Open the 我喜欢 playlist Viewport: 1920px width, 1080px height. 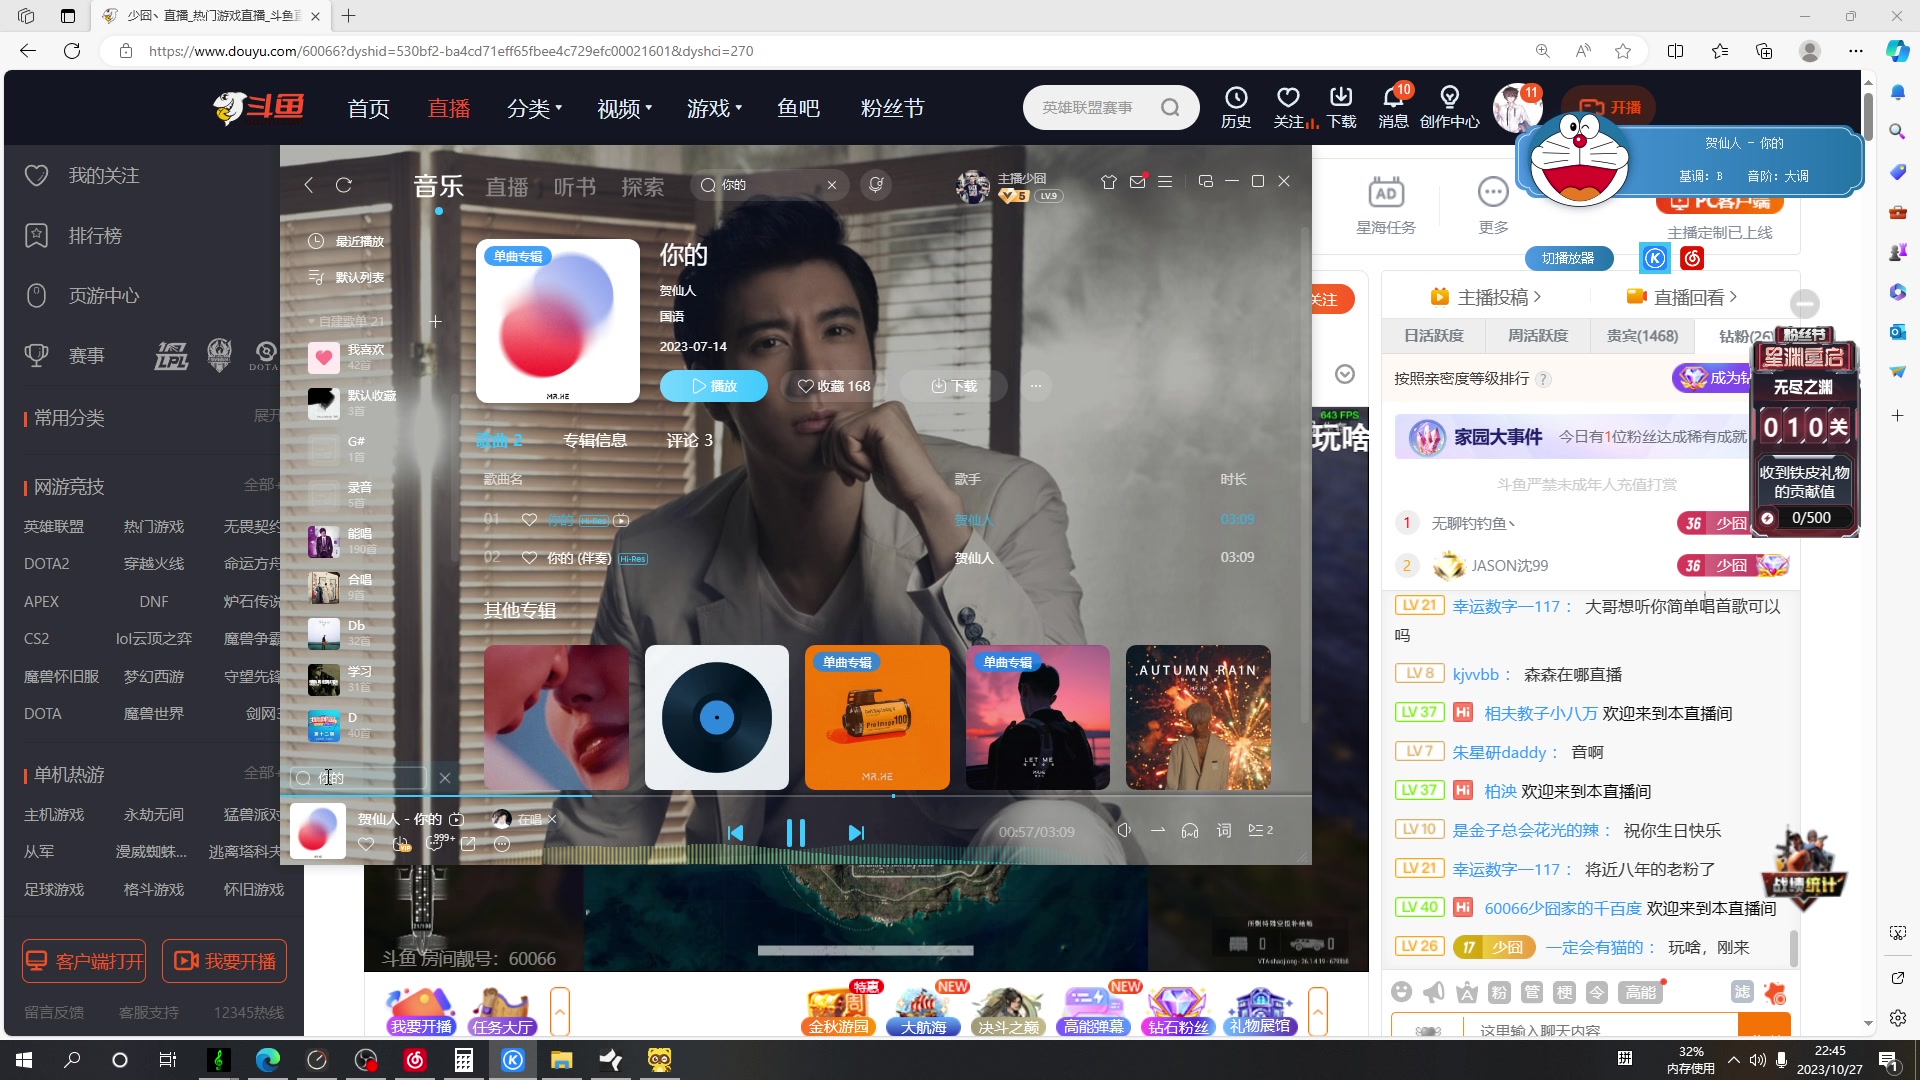352,357
